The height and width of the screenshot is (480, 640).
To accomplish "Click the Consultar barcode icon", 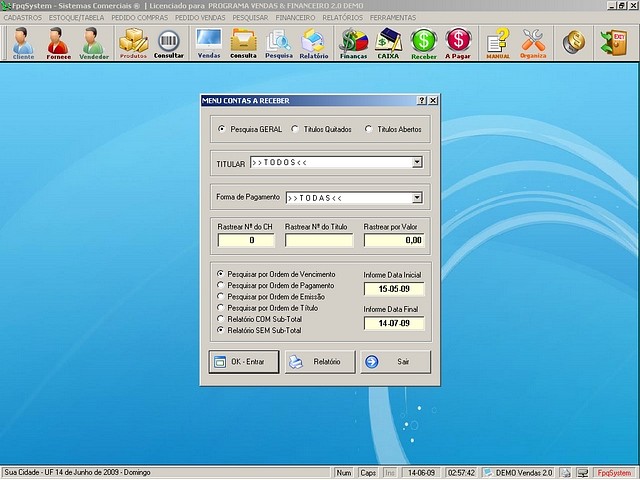I will tap(169, 43).
